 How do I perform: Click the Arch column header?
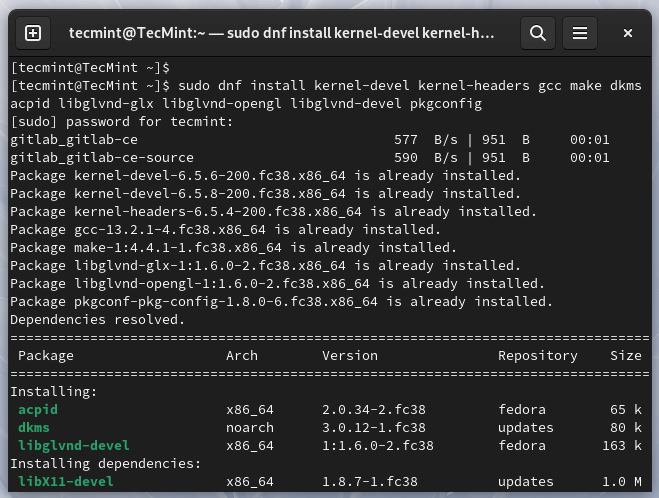click(242, 356)
